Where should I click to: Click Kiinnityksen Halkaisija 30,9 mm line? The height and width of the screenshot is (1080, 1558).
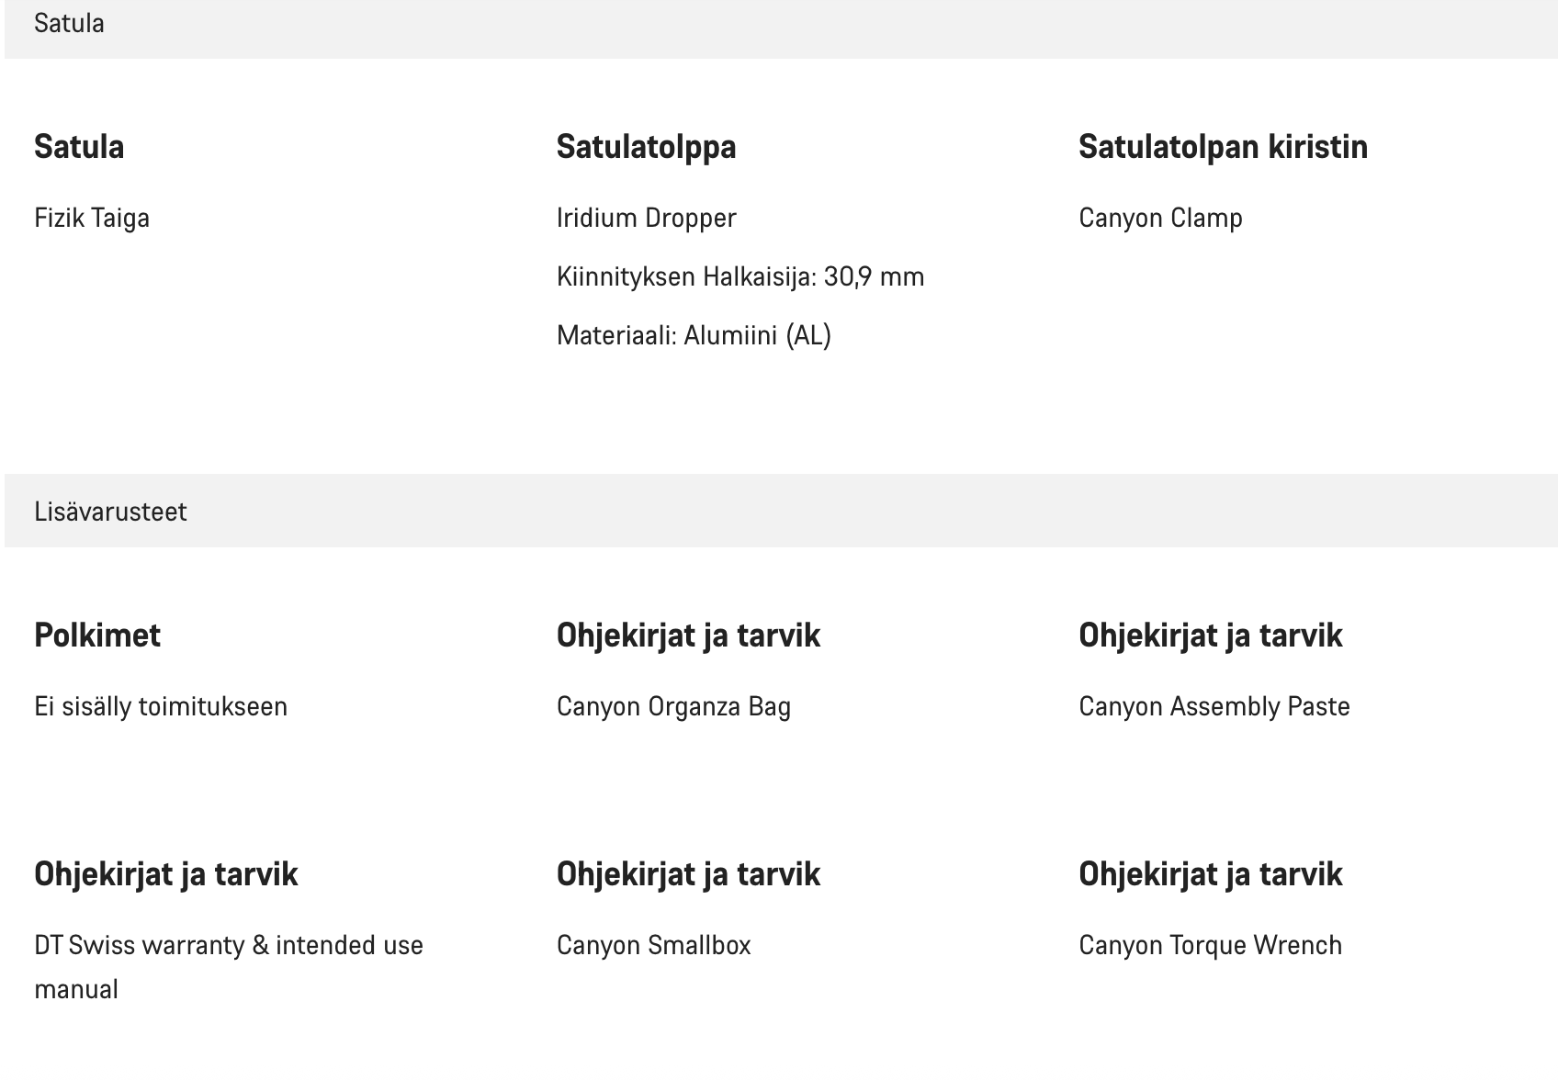click(740, 277)
